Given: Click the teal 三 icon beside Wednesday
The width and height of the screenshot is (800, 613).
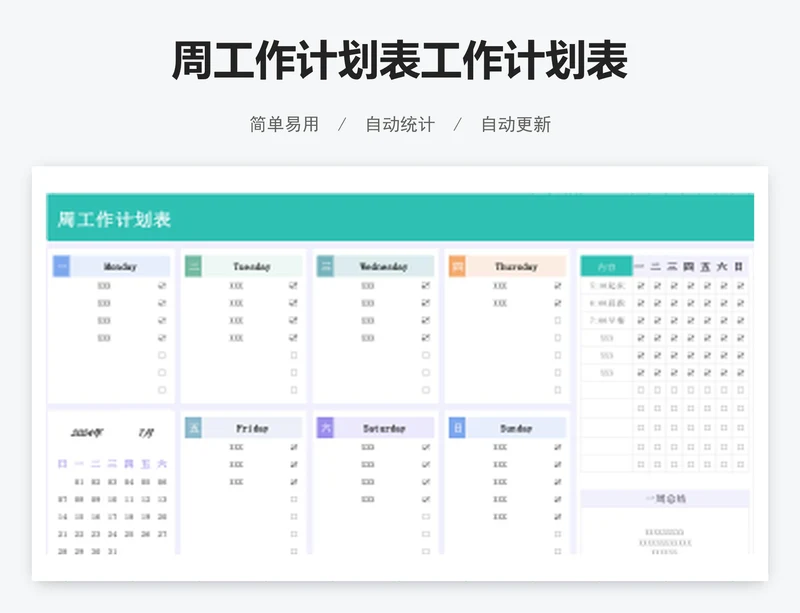Looking at the screenshot, I should coord(326,266).
